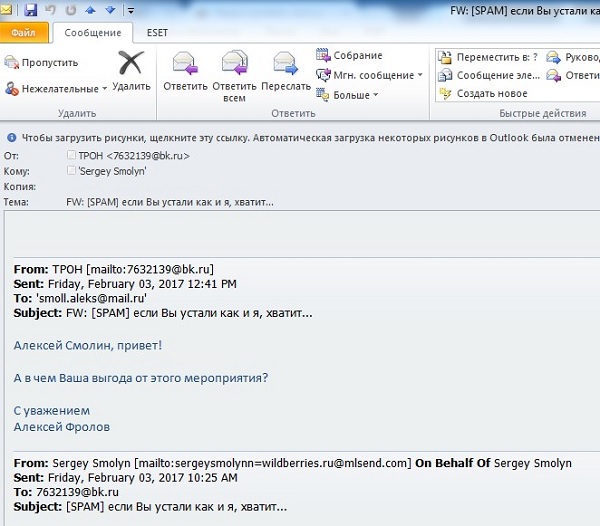Click the line Алексей Смолин, привет!
The image size is (600, 526).
(x=88, y=345)
